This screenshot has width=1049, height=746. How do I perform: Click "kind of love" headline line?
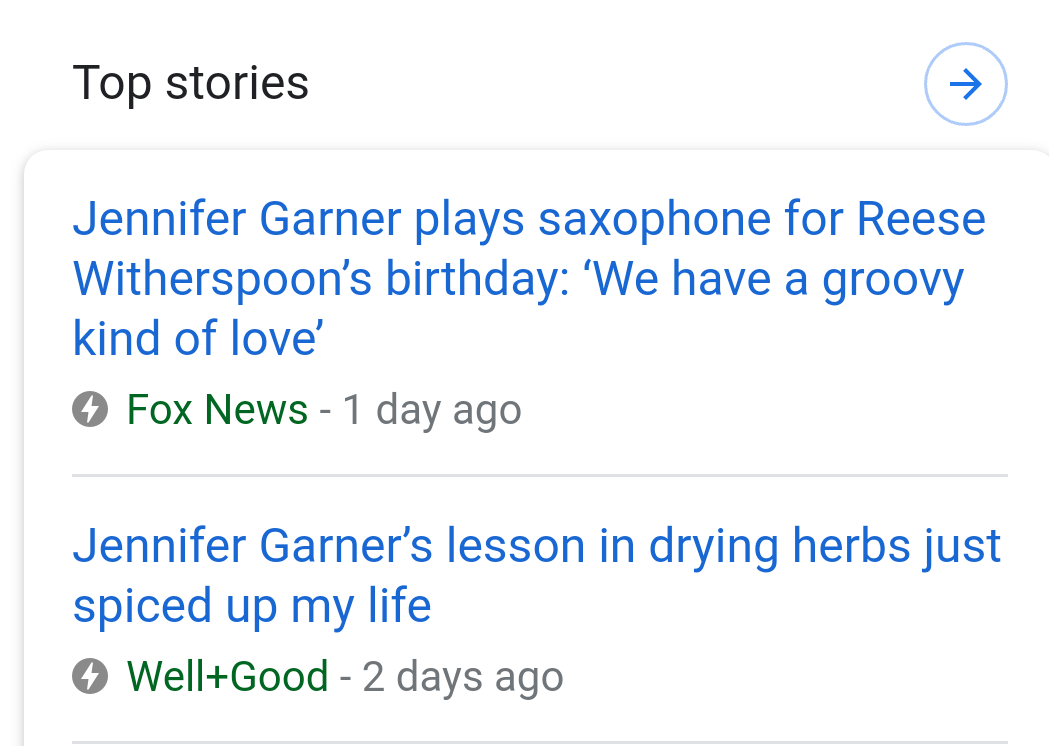click(x=198, y=338)
